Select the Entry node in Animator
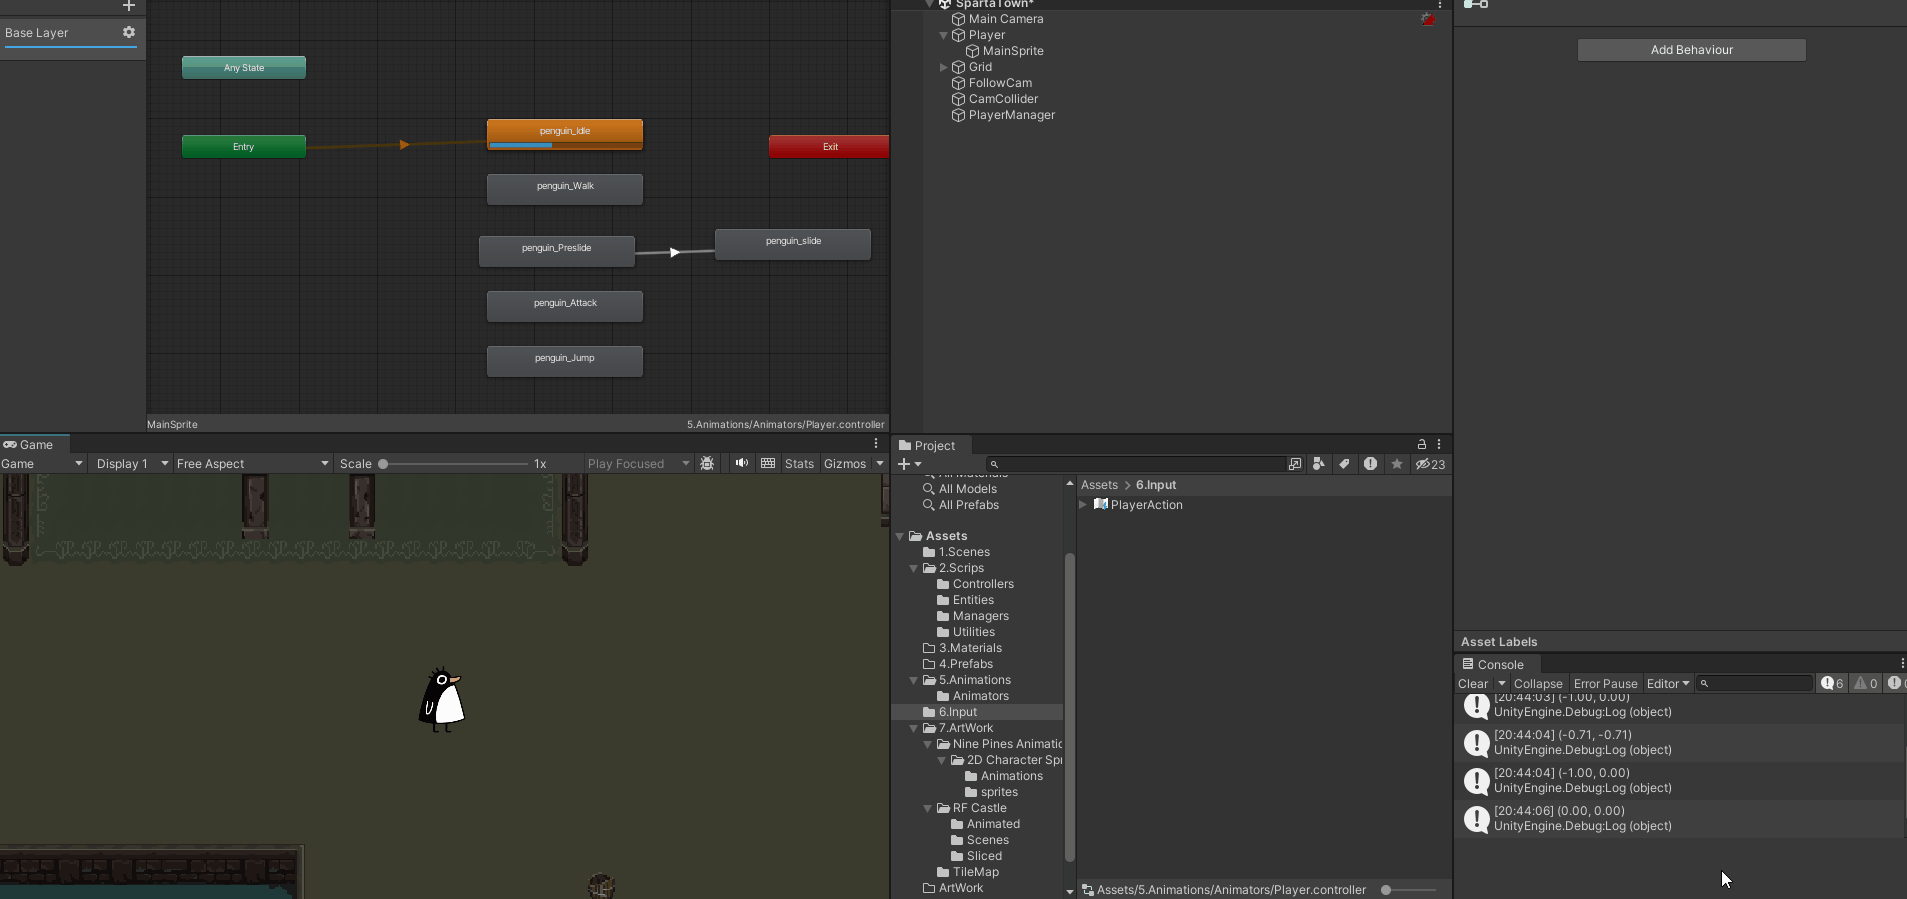Screen dimensions: 1907x899 coord(244,146)
